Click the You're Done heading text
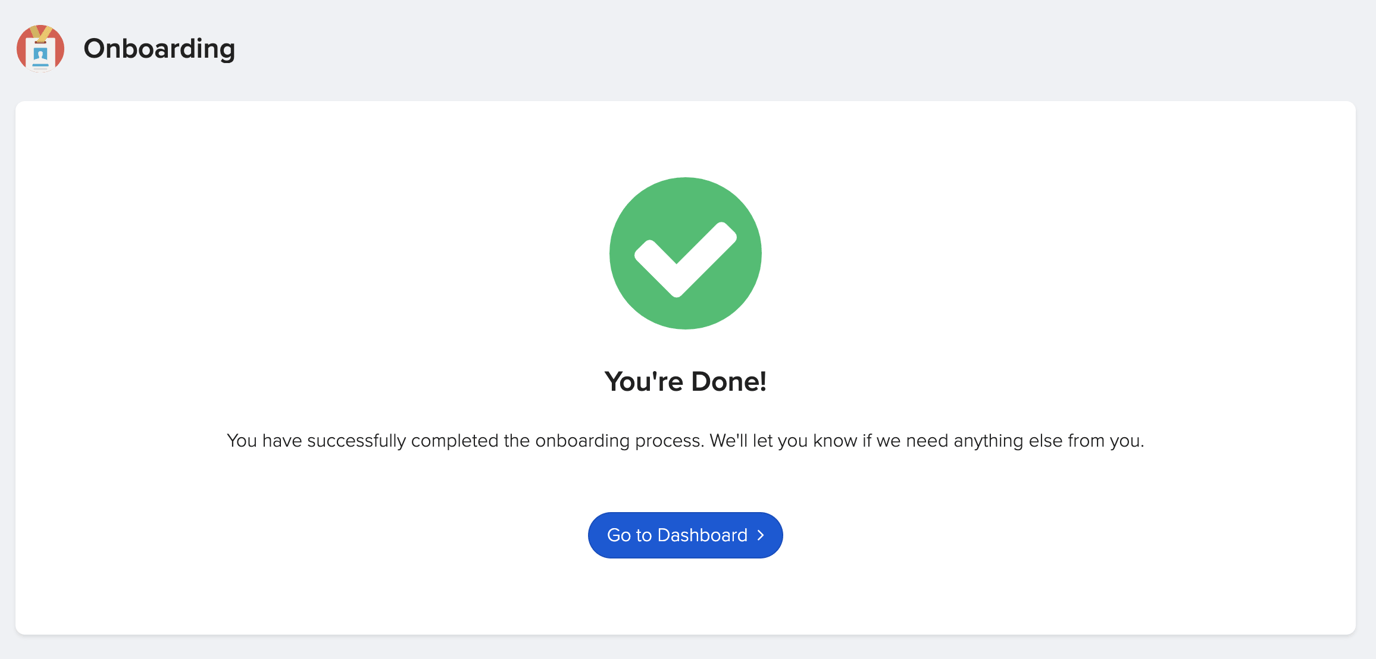Viewport: 1376px width, 659px height. click(685, 381)
